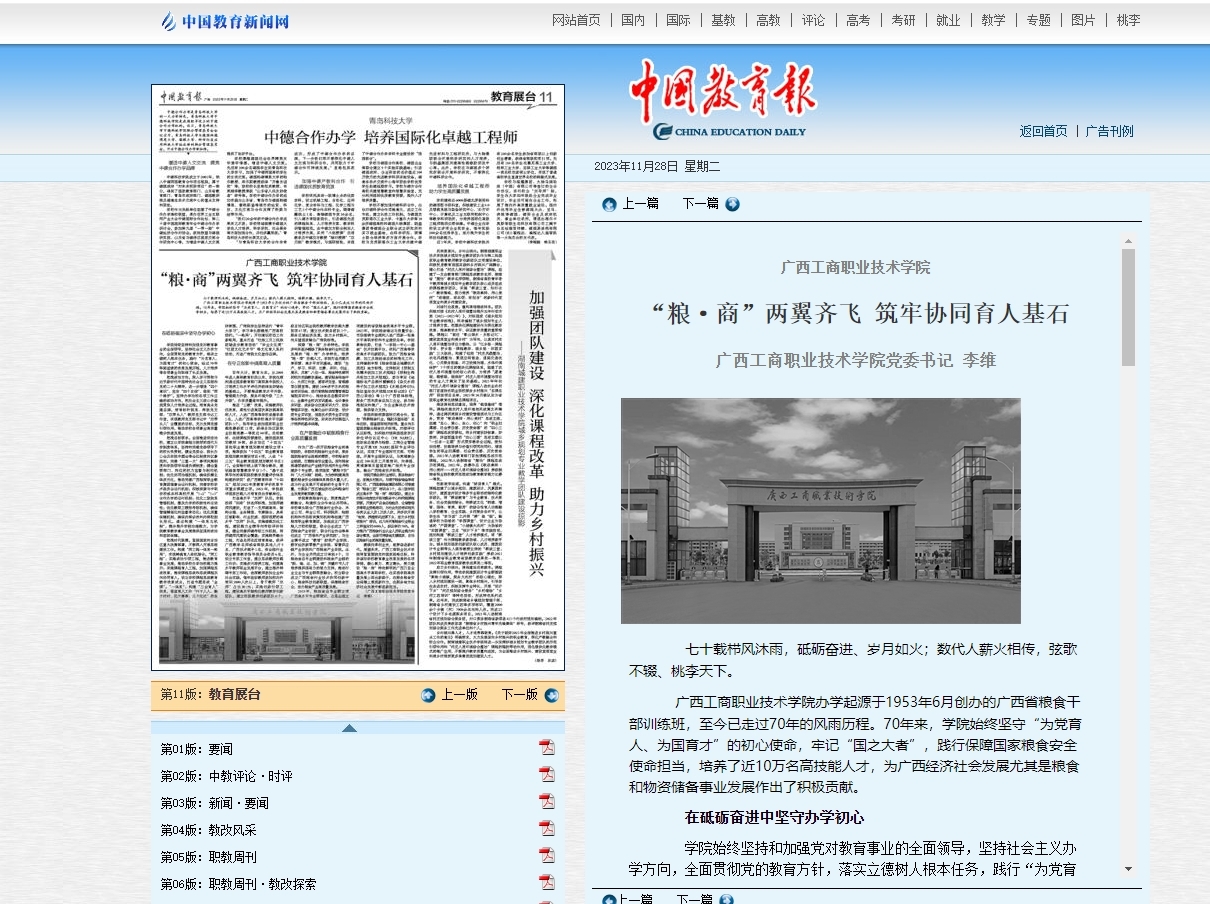Collapse the page list using the up triangle
Viewport: 1210px width, 904px height.
tap(349, 728)
